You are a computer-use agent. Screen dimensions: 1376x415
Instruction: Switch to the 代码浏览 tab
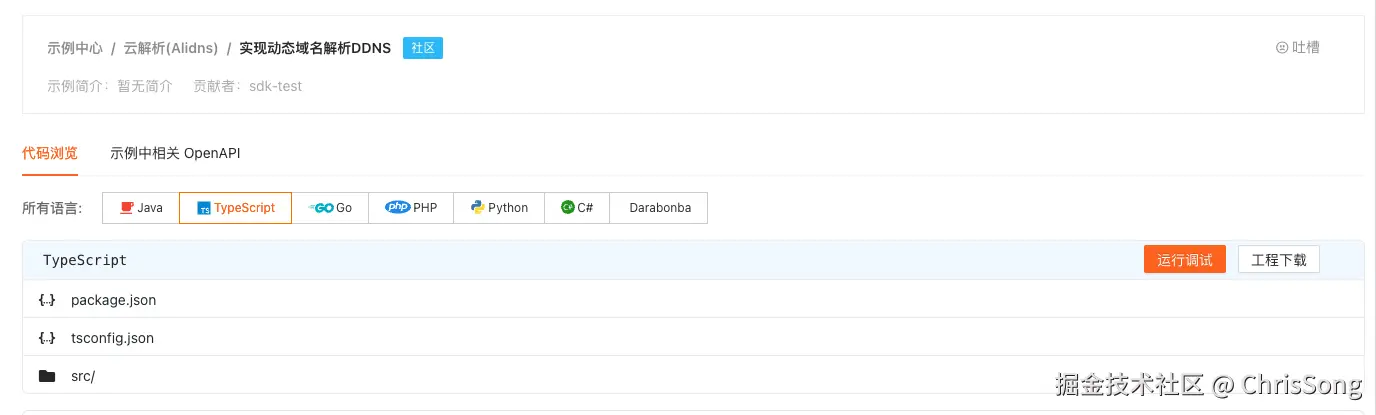click(50, 153)
